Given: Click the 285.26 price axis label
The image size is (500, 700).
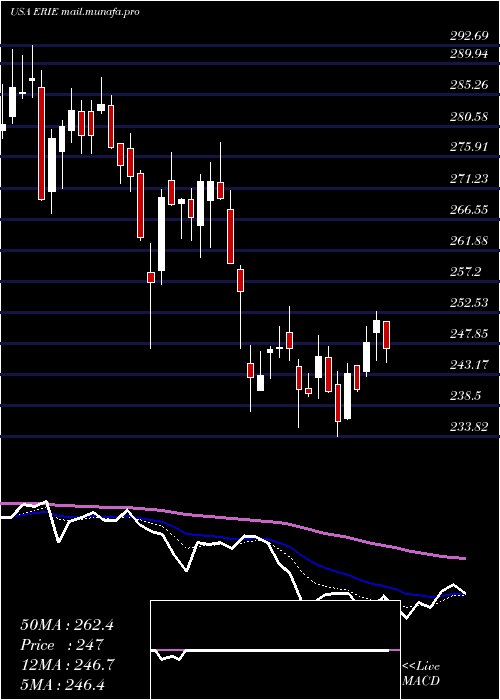Looking at the screenshot, I should (x=469, y=85).
